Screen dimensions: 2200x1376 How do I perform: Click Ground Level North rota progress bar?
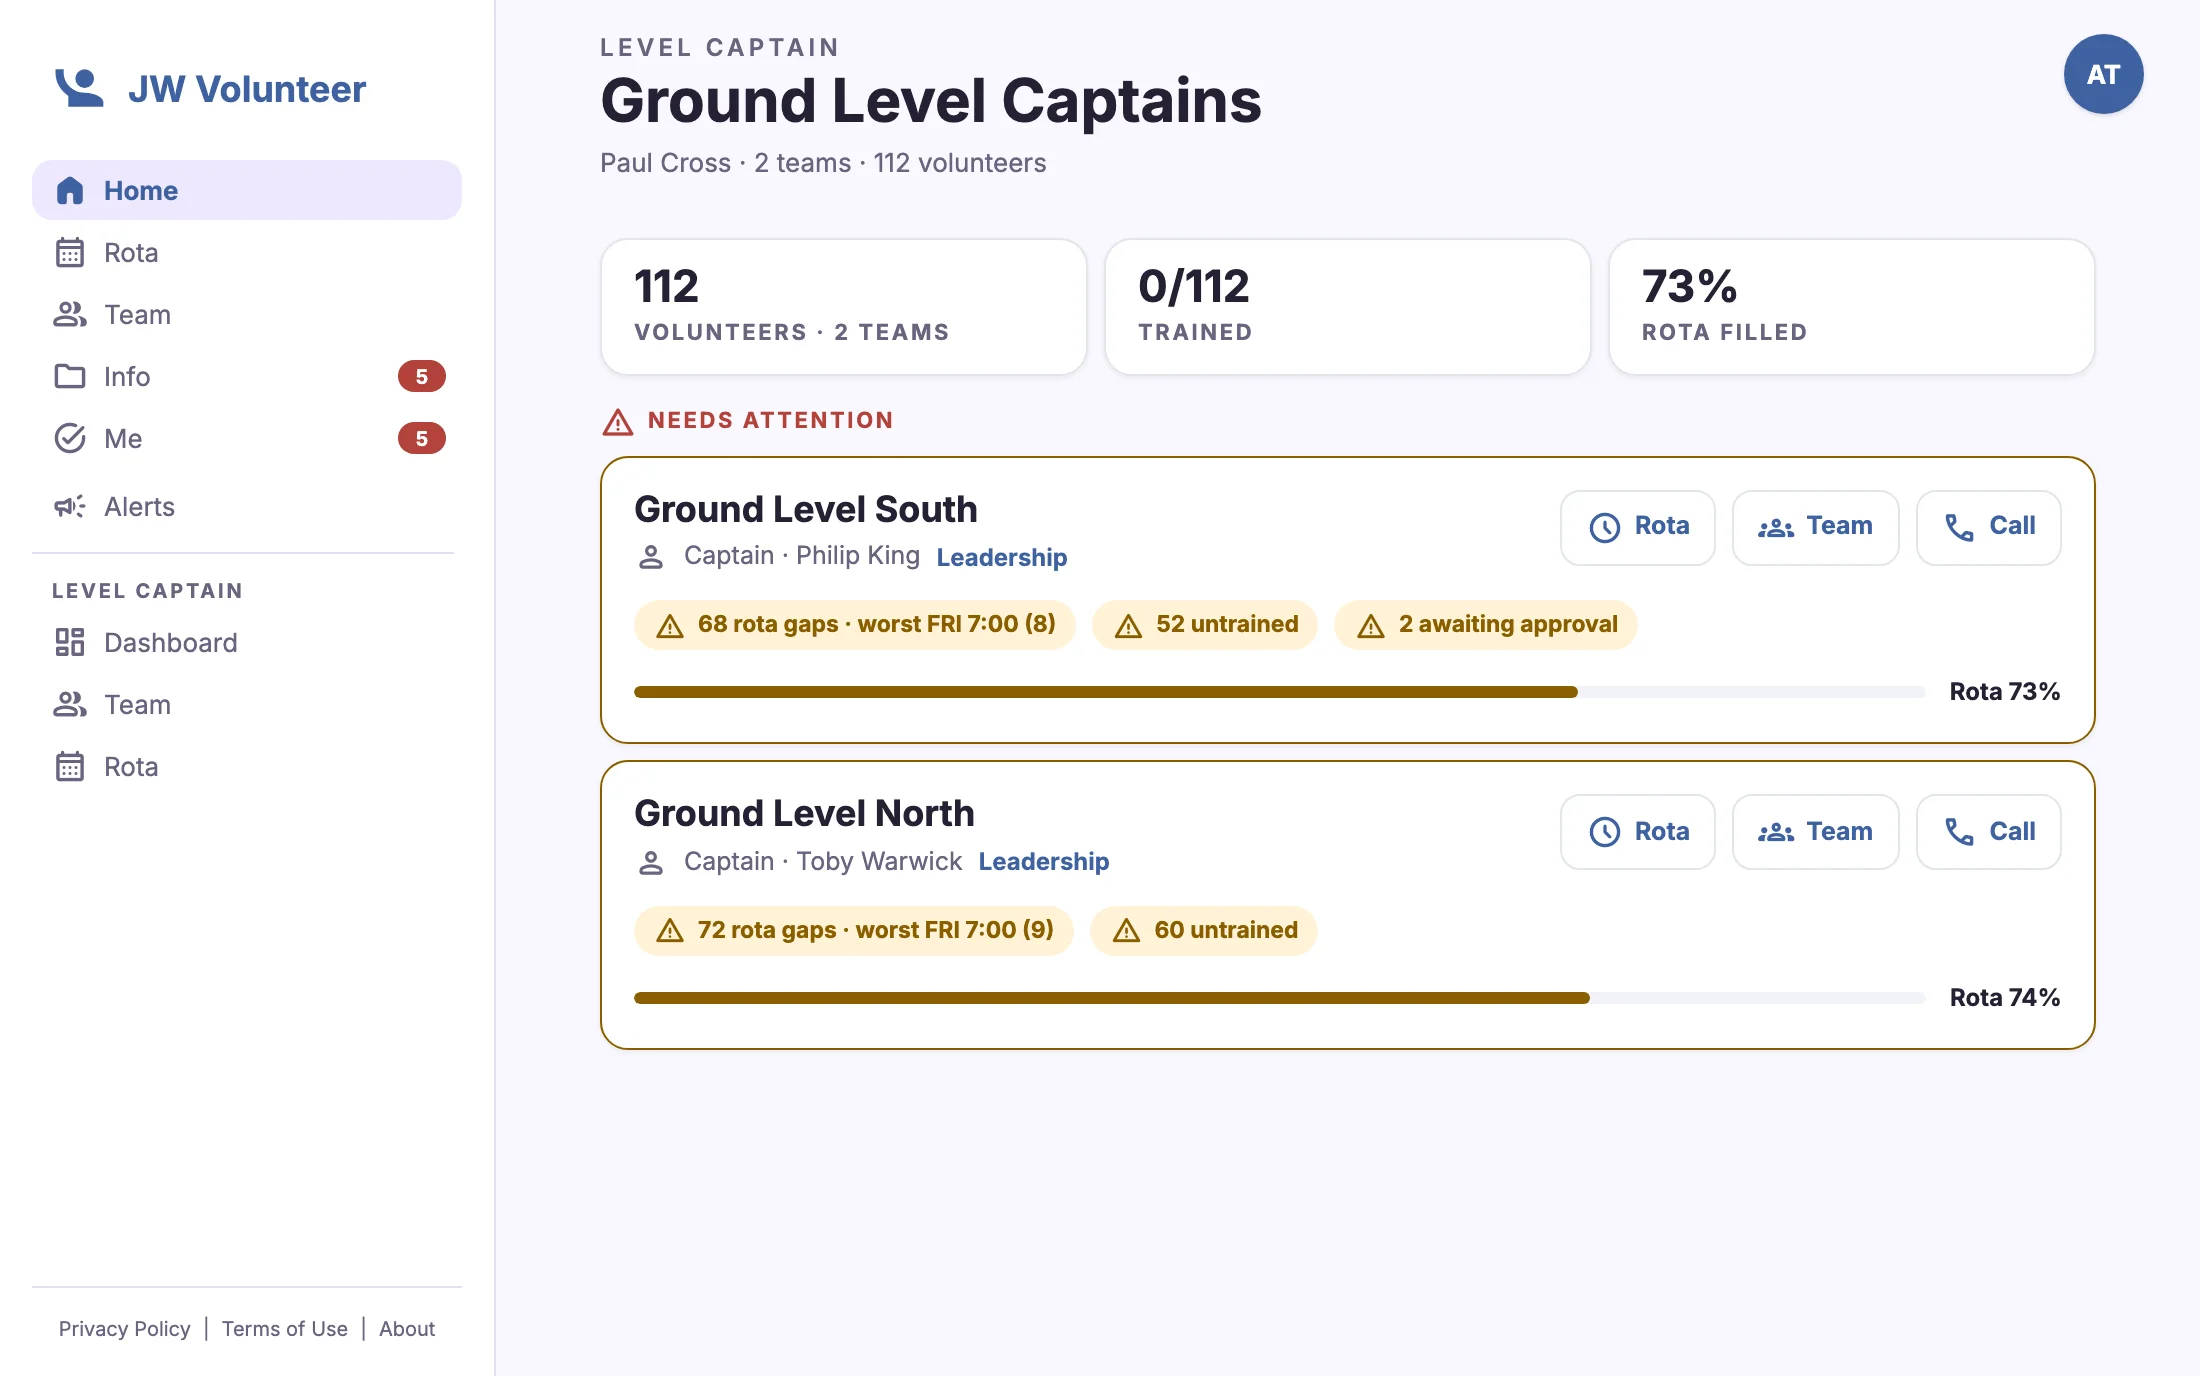click(x=1280, y=998)
